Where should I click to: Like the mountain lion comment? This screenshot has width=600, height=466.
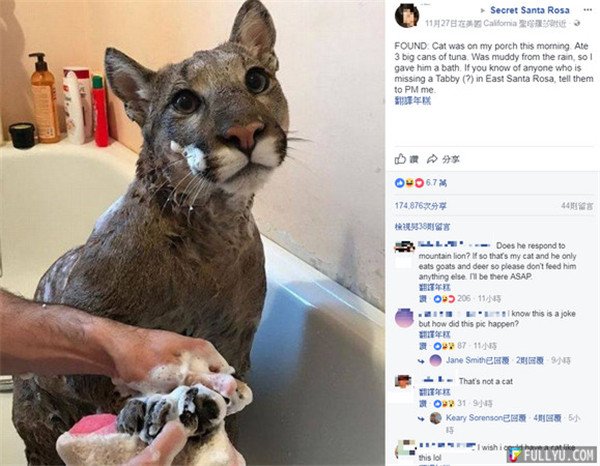pos(423,299)
